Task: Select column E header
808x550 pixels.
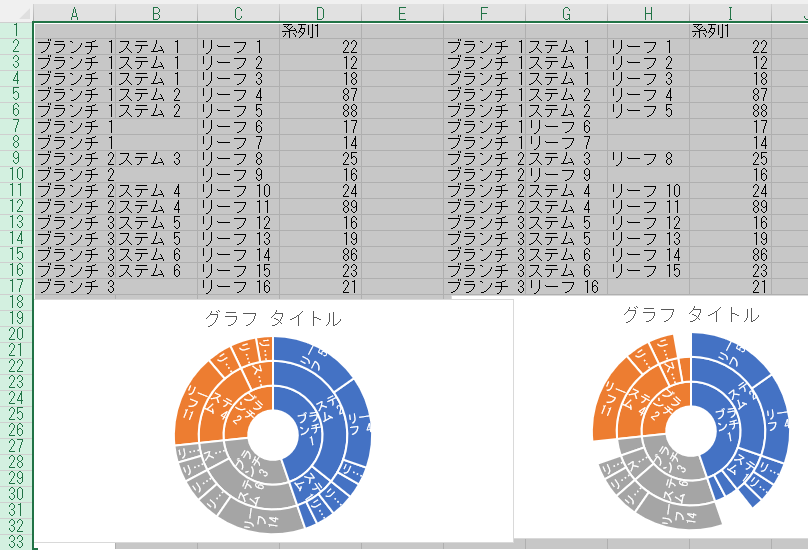Action: point(402,13)
